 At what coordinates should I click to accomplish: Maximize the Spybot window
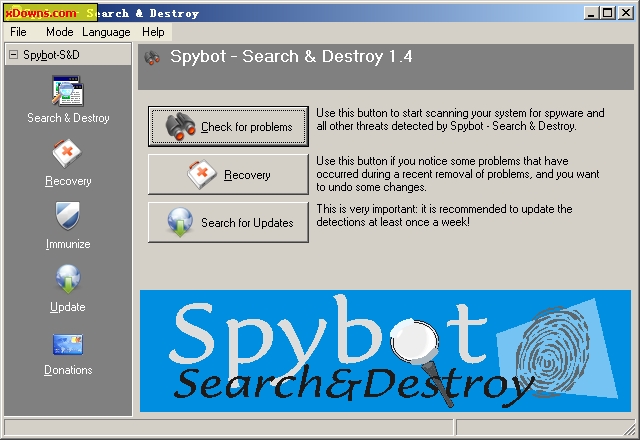click(x=607, y=13)
